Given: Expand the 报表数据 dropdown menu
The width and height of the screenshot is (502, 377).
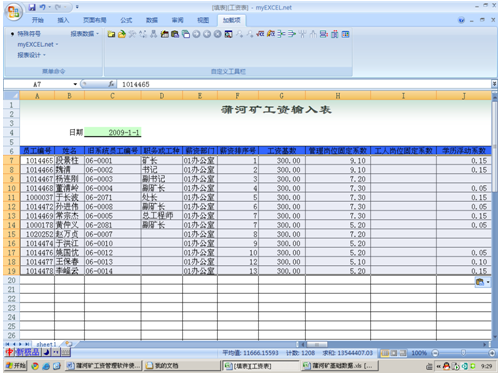Looking at the screenshot, I should pos(85,34).
